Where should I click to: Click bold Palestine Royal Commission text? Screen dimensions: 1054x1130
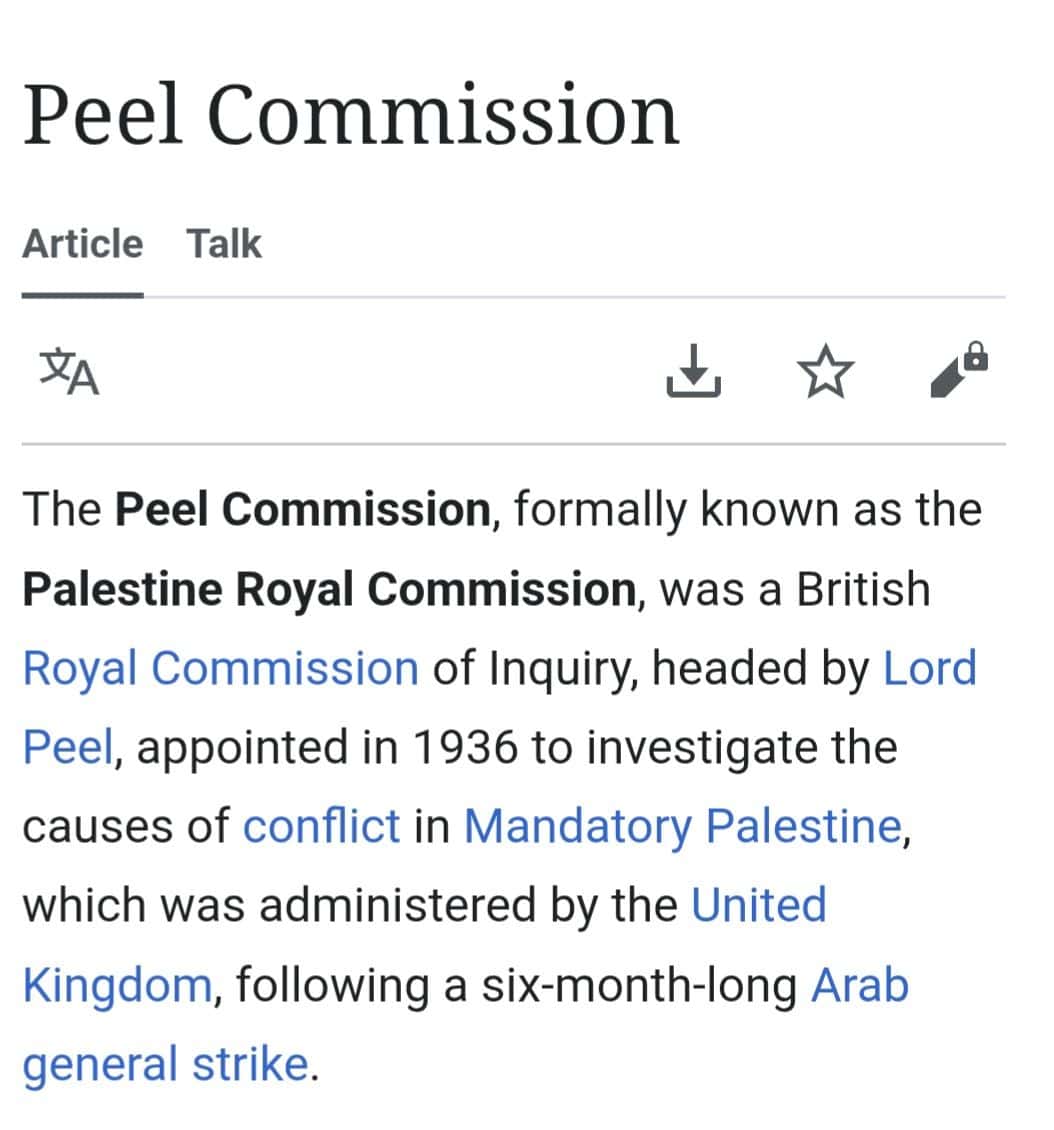coord(329,590)
